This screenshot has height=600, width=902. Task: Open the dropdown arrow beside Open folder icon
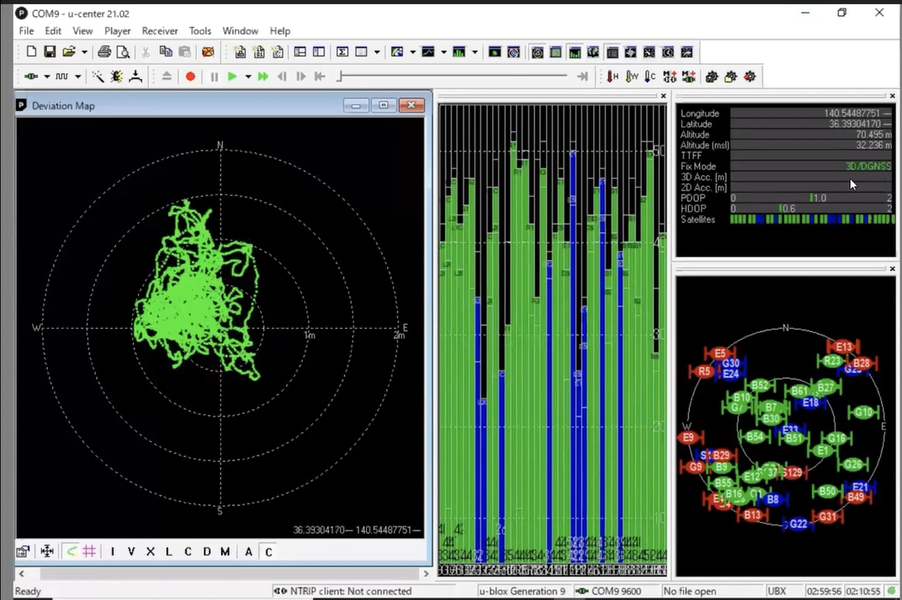[x=84, y=52]
